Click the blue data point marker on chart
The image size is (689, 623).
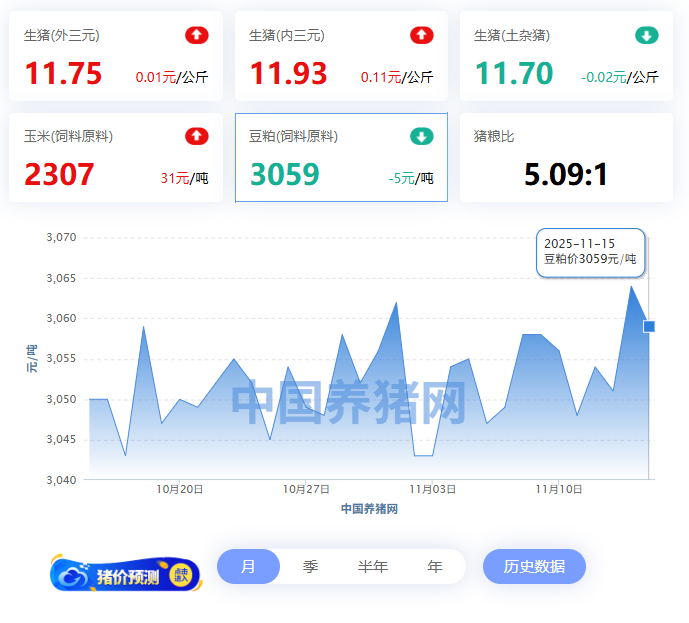pyautogui.click(x=649, y=326)
